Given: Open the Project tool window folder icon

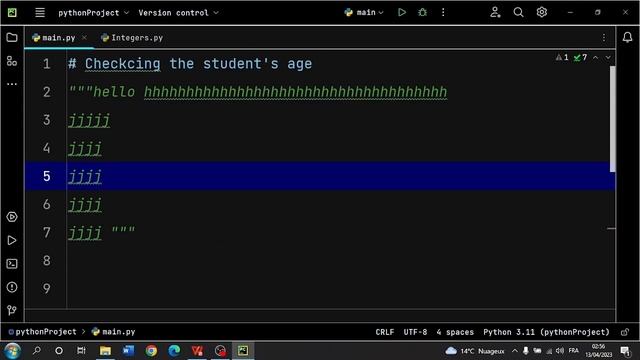Looking at the screenshot, I should (12, 38).
